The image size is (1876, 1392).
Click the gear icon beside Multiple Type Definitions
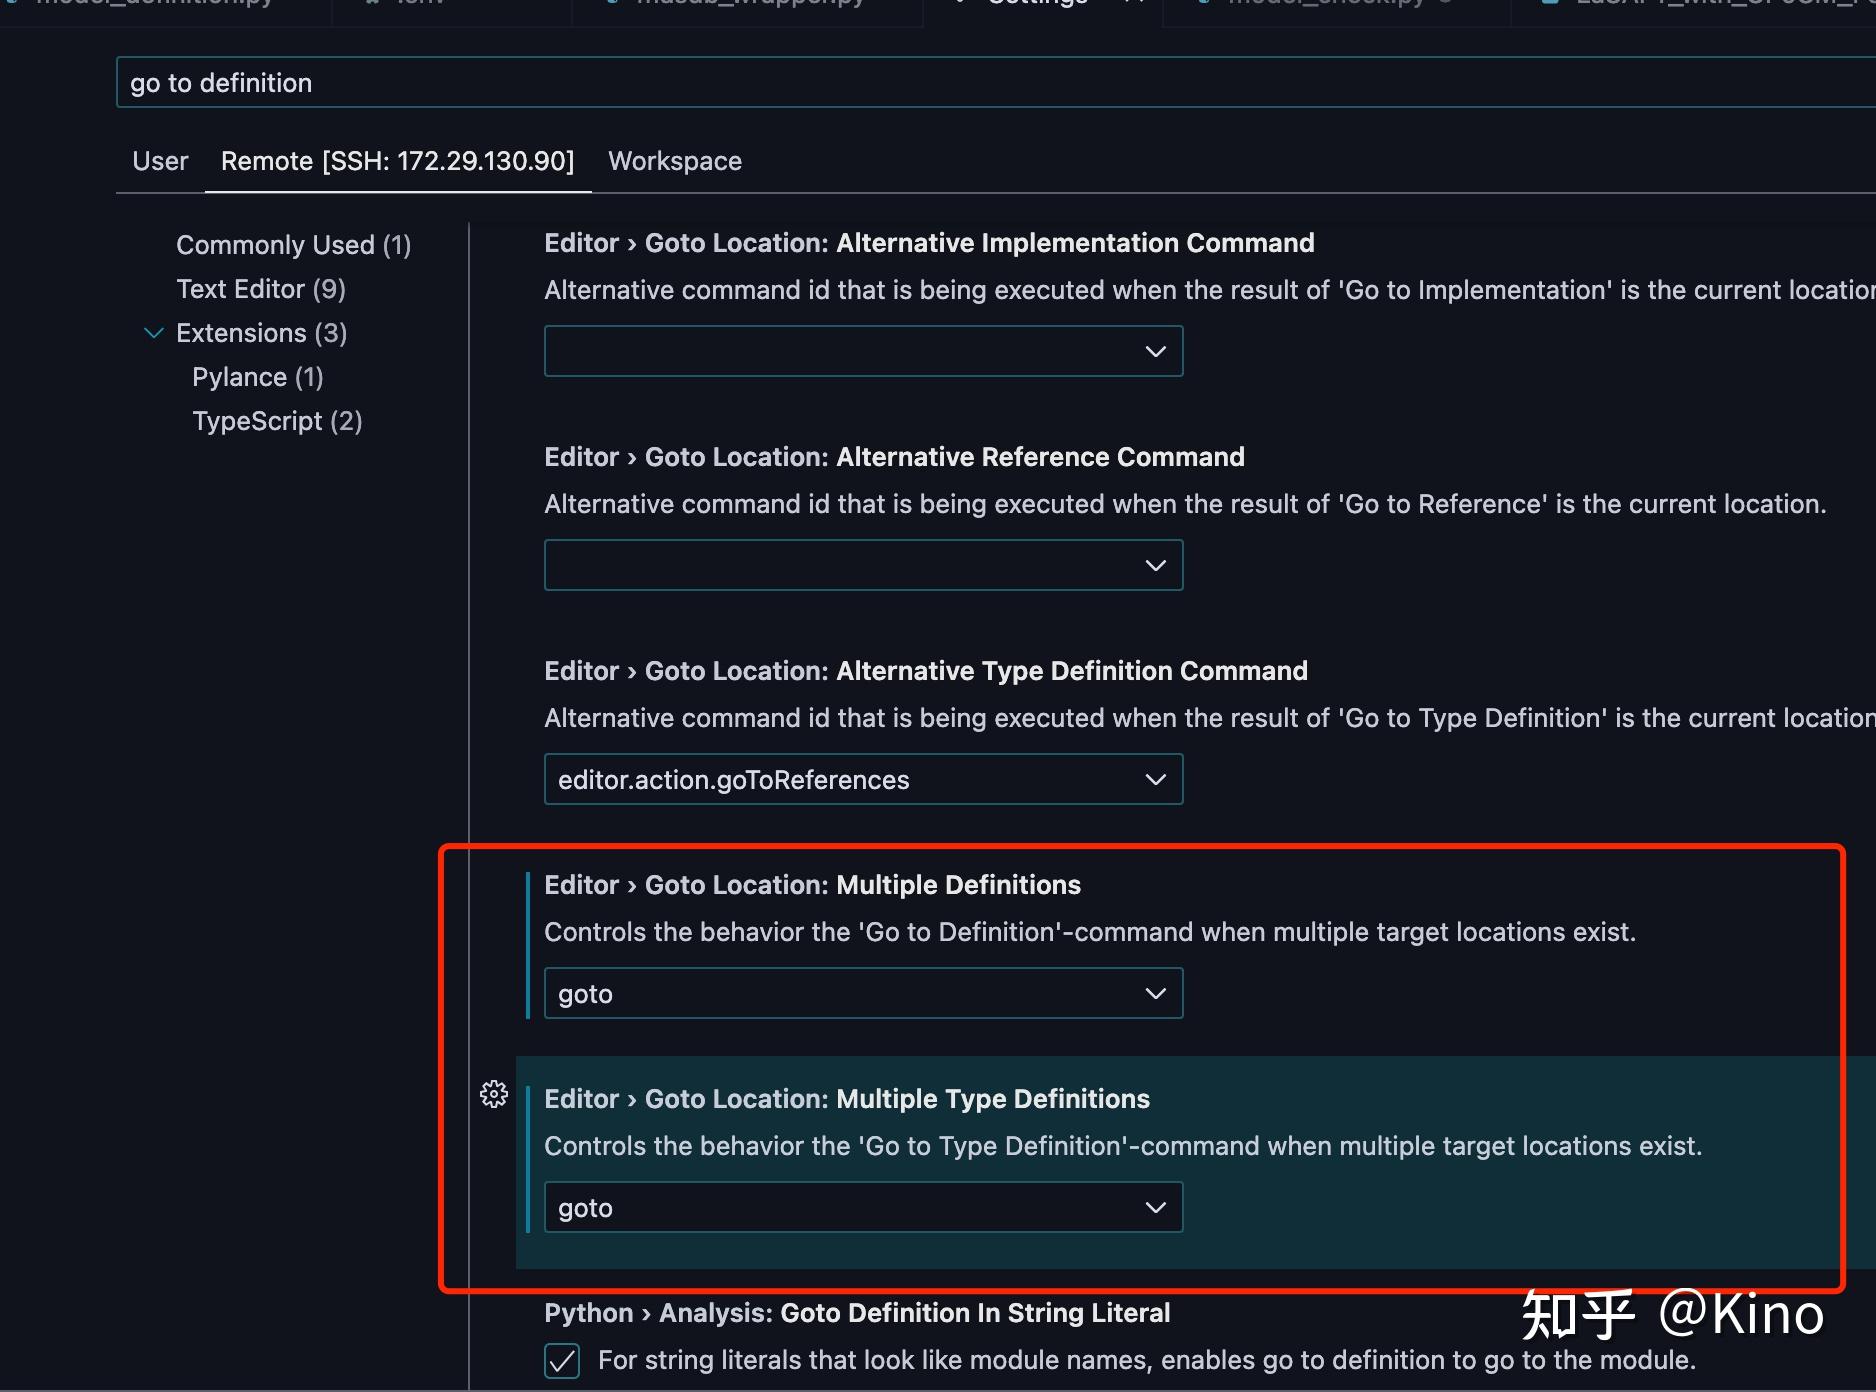tap(494, 1094)
